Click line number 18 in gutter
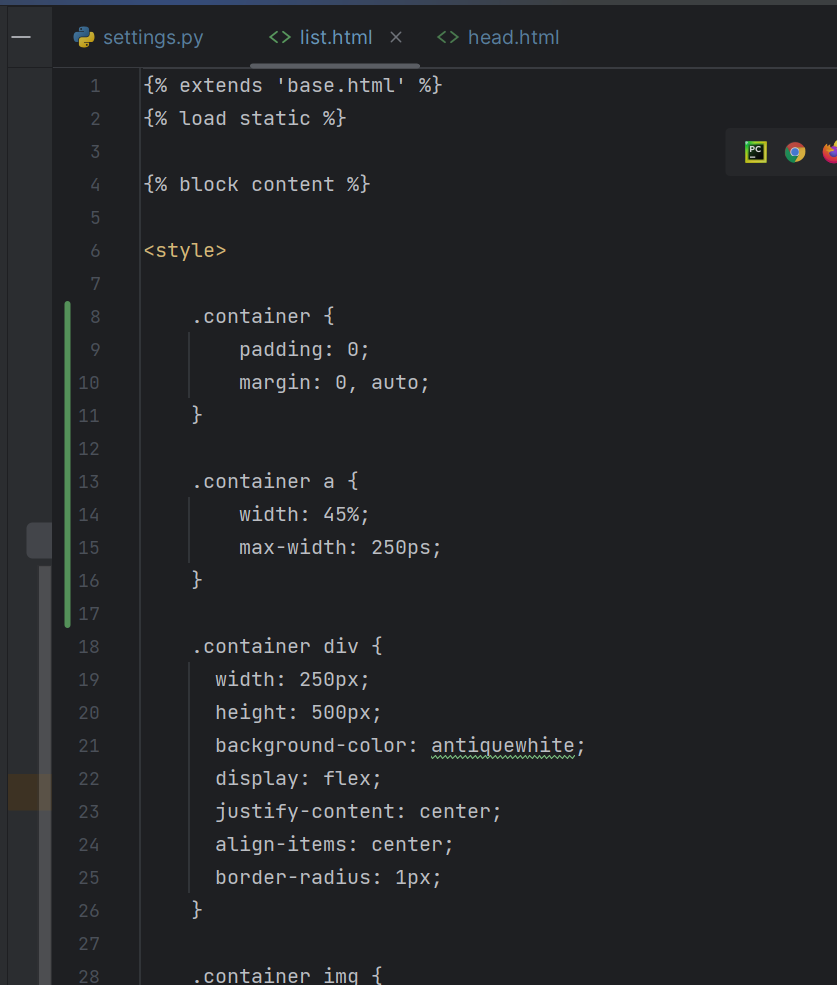Screen dimensions: 837x985 (x=89, y=646)
